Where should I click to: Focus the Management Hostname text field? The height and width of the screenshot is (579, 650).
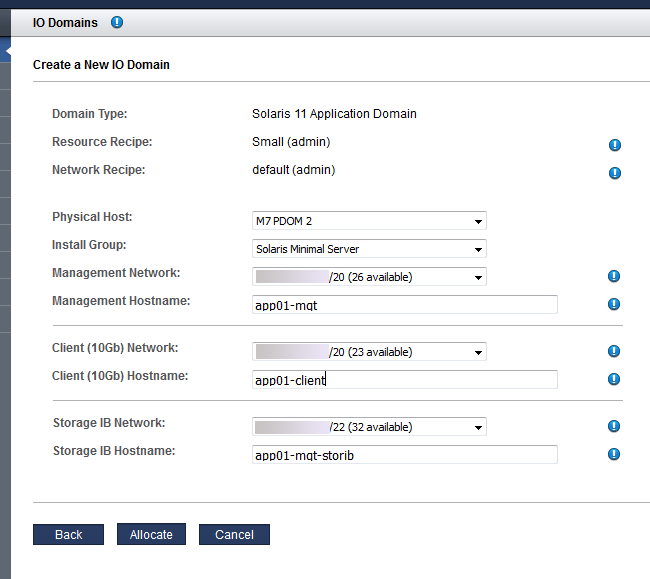pos(405,305)
